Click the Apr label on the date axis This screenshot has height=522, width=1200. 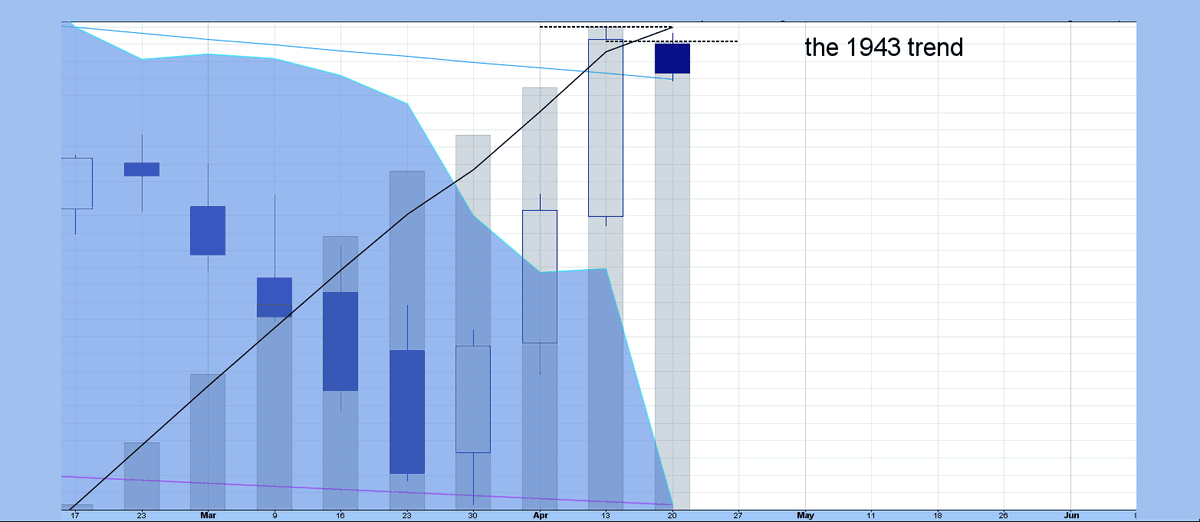tap(540, 515)
